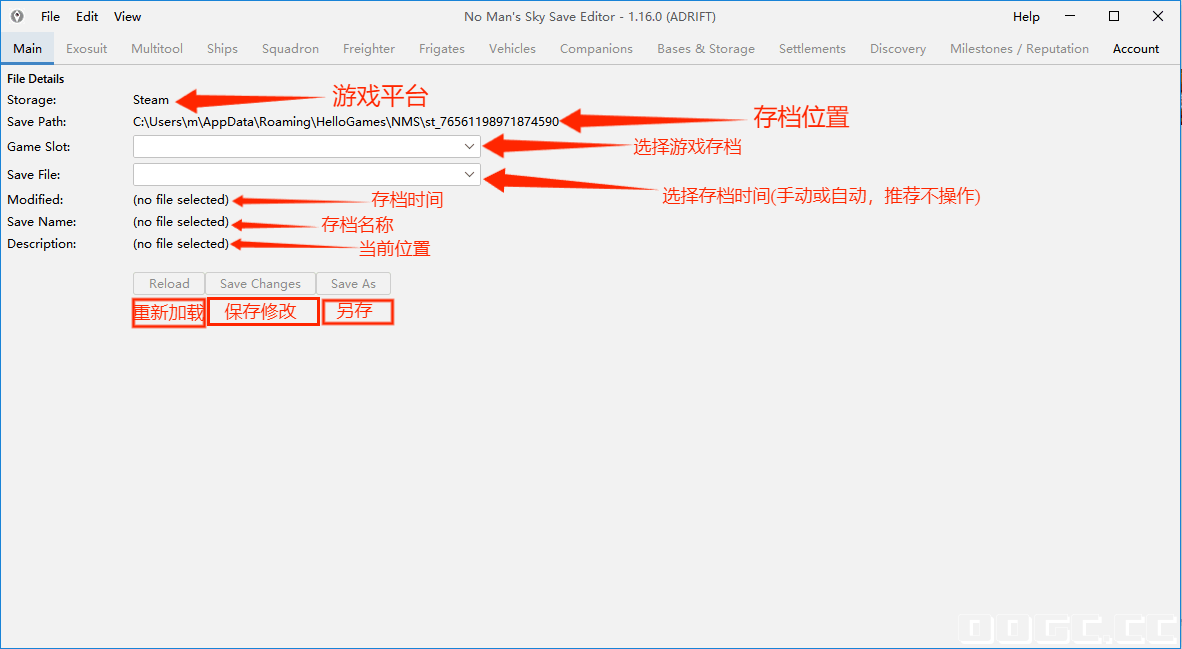The image size is (1182, 649).
Task: Switch to the Multitool tab
Action: point(157,49)
